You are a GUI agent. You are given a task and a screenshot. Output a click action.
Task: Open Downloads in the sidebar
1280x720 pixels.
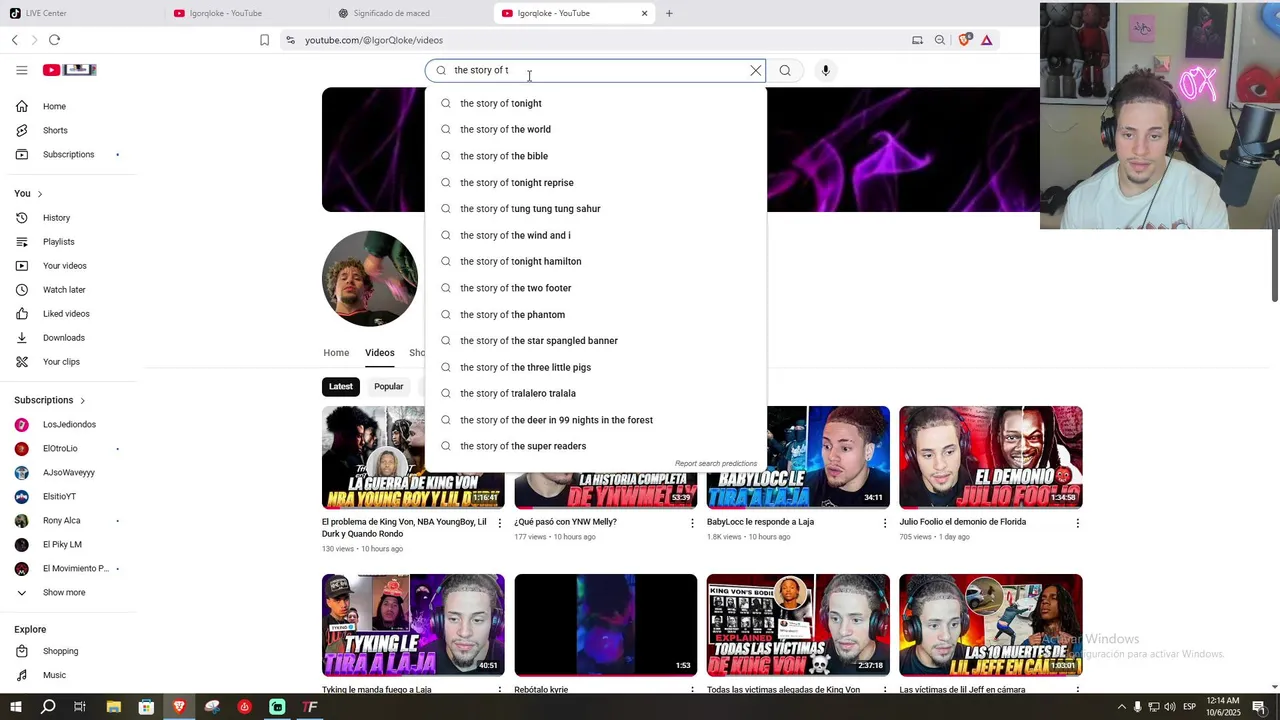[68, 337]
